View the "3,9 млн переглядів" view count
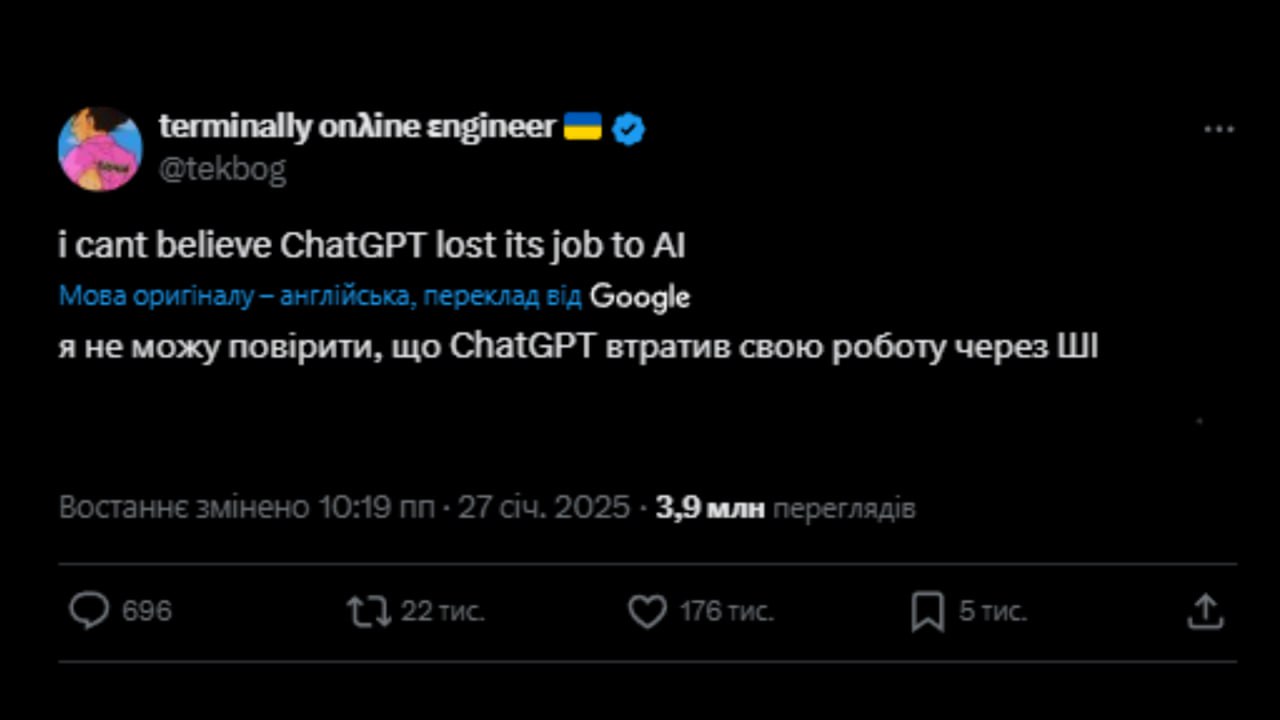Screen dimensions: 1280x720 pos(785,508)
